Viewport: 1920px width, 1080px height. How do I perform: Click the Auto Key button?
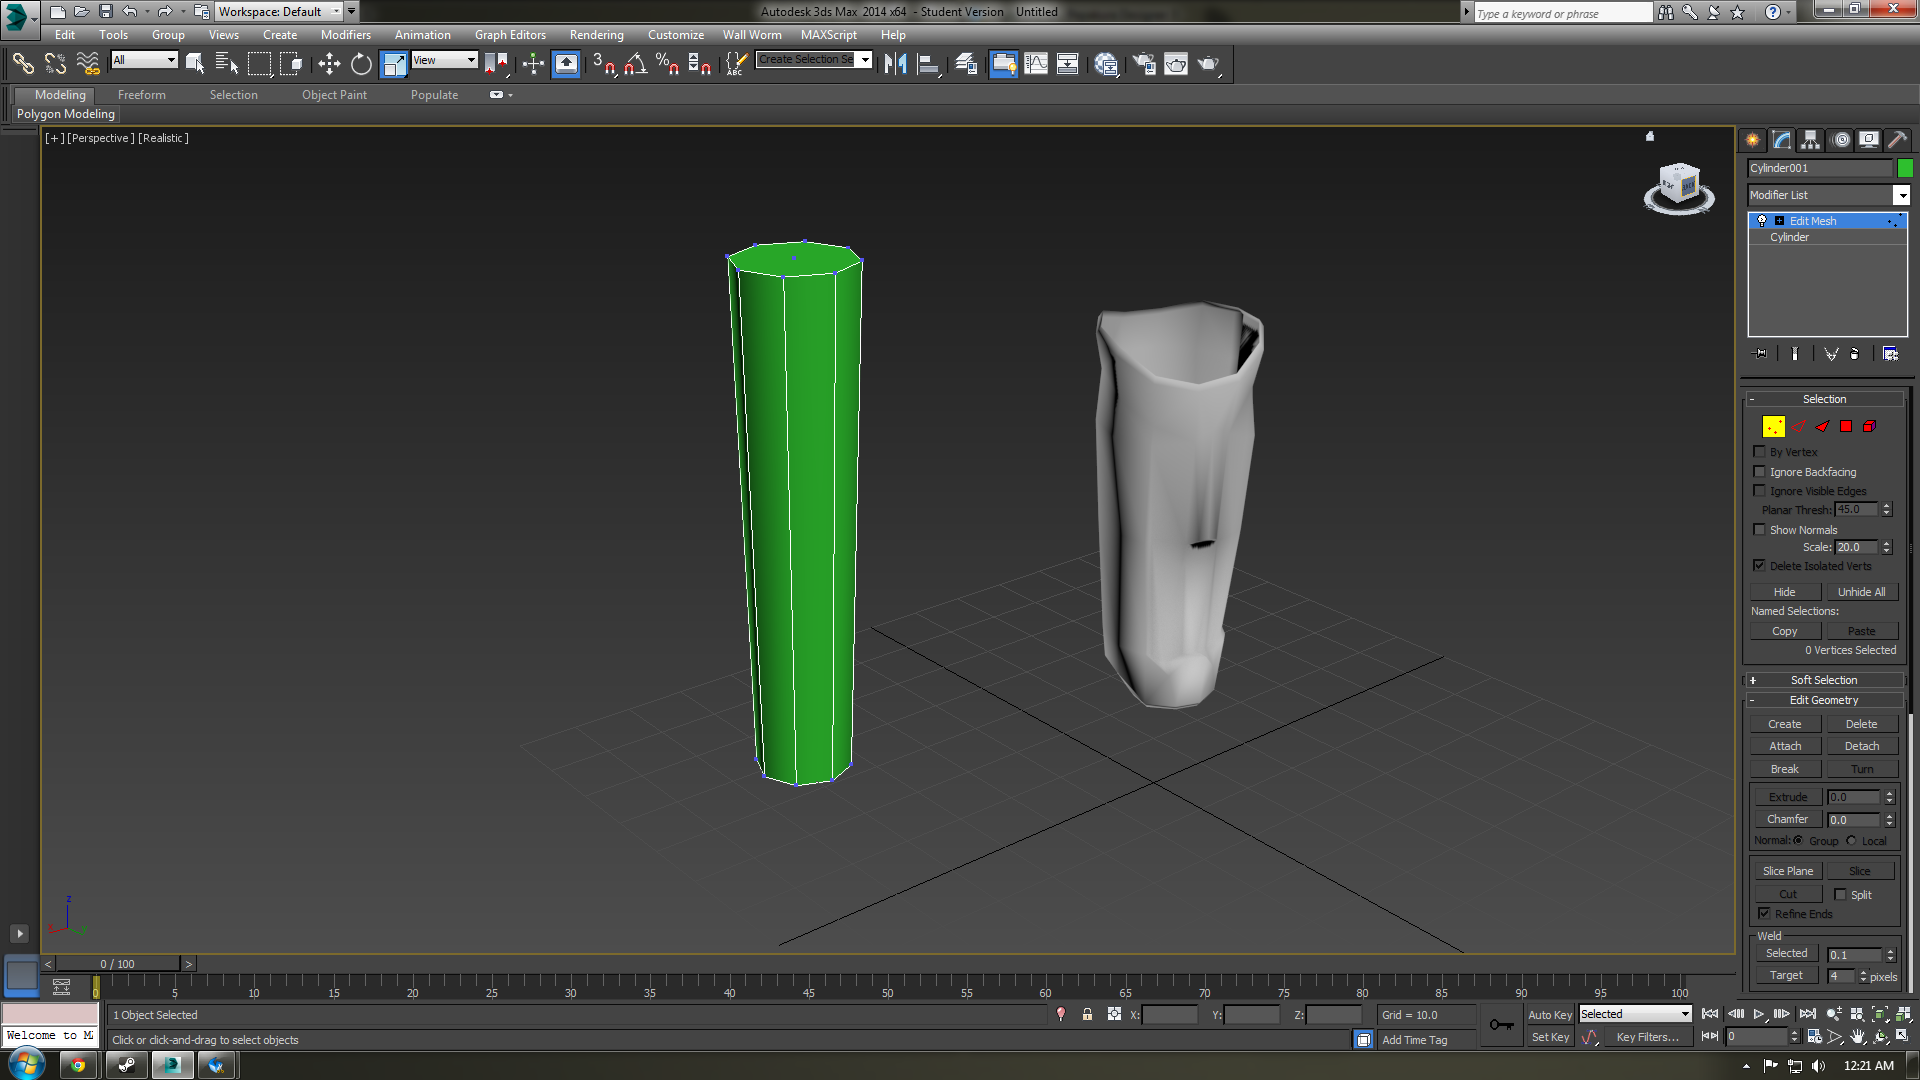[1550, 1014]
